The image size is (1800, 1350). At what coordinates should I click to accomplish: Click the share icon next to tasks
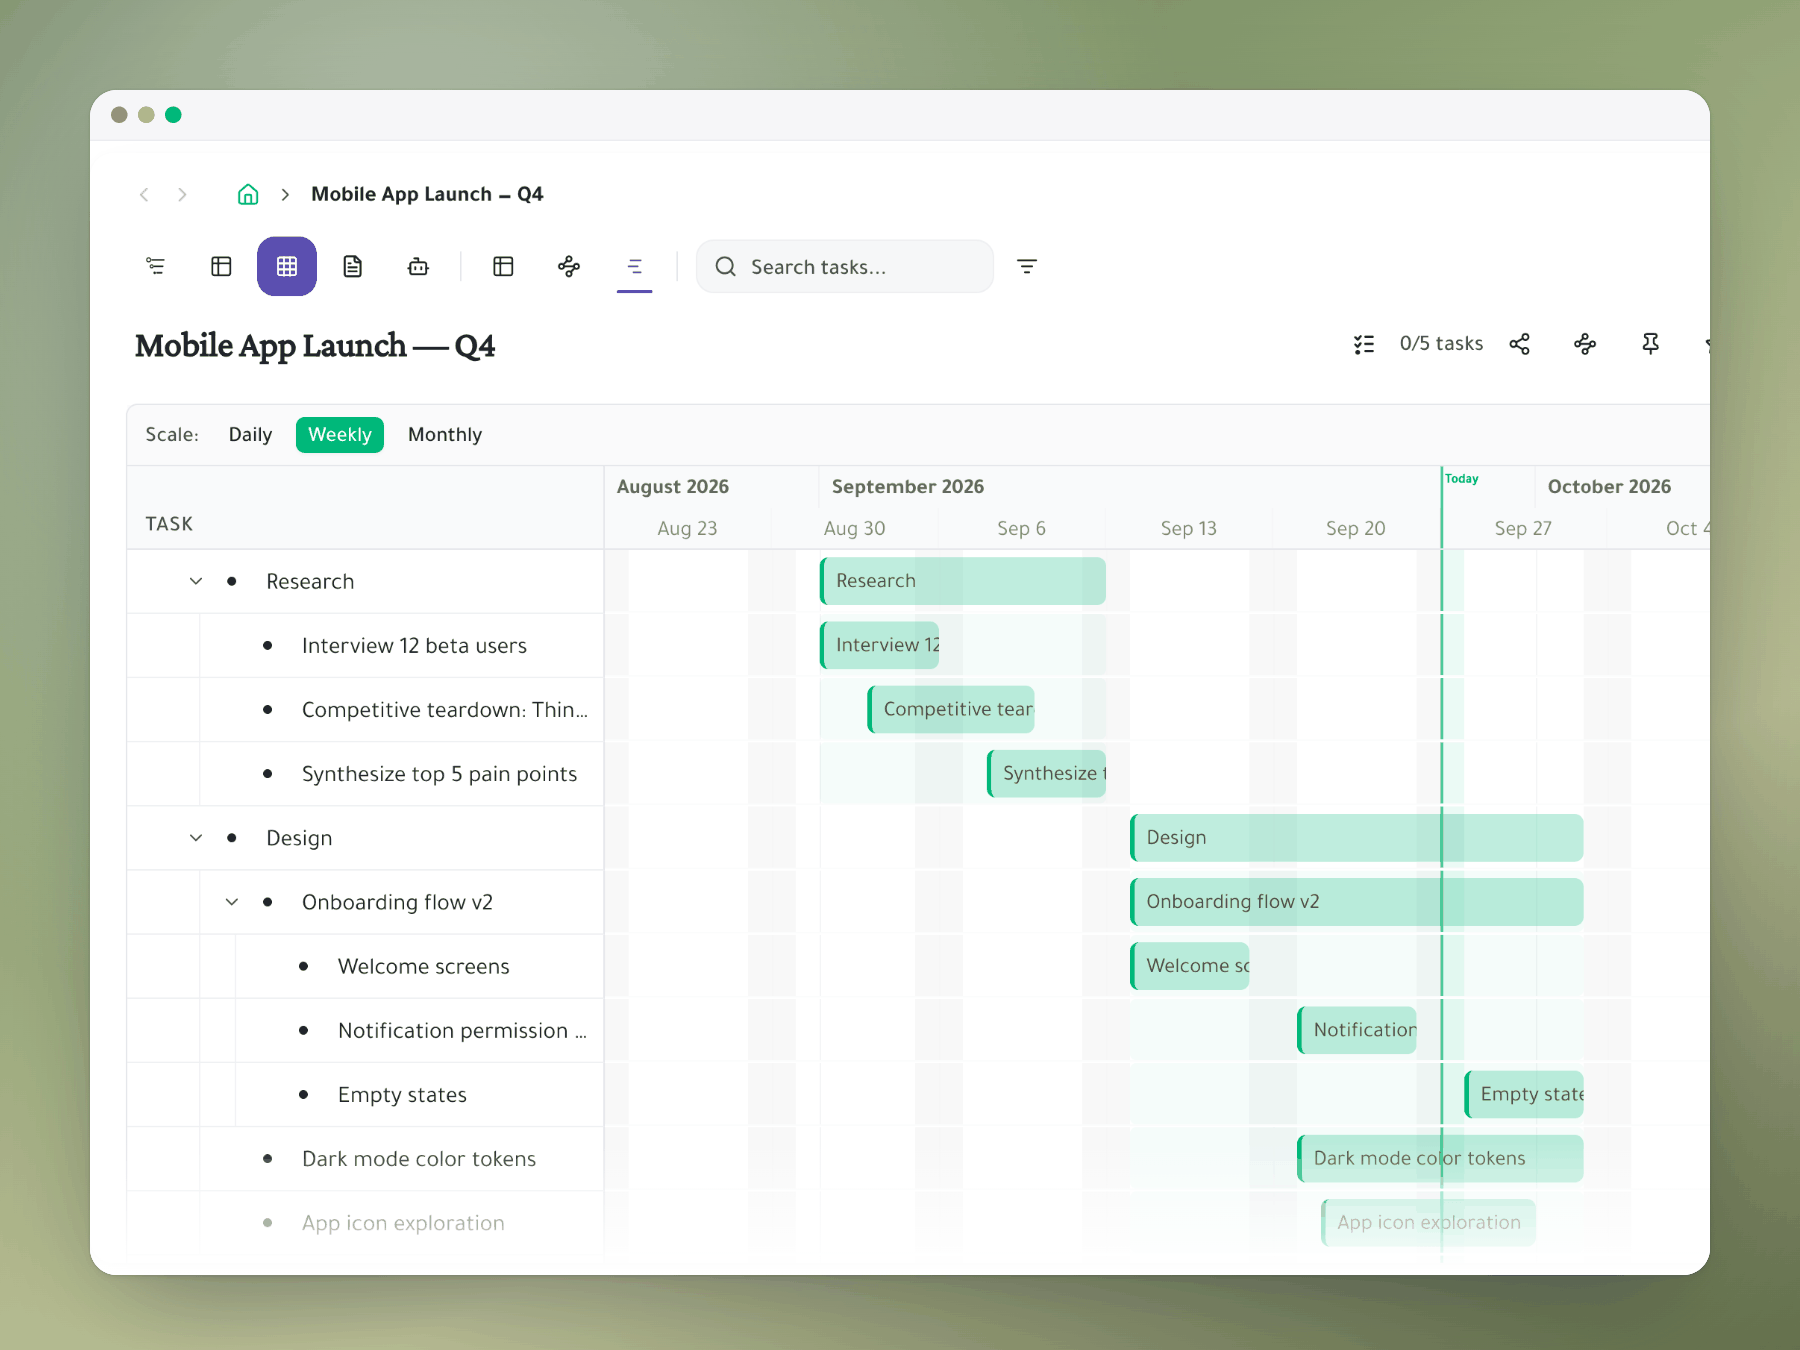(x=1520, y=344)
